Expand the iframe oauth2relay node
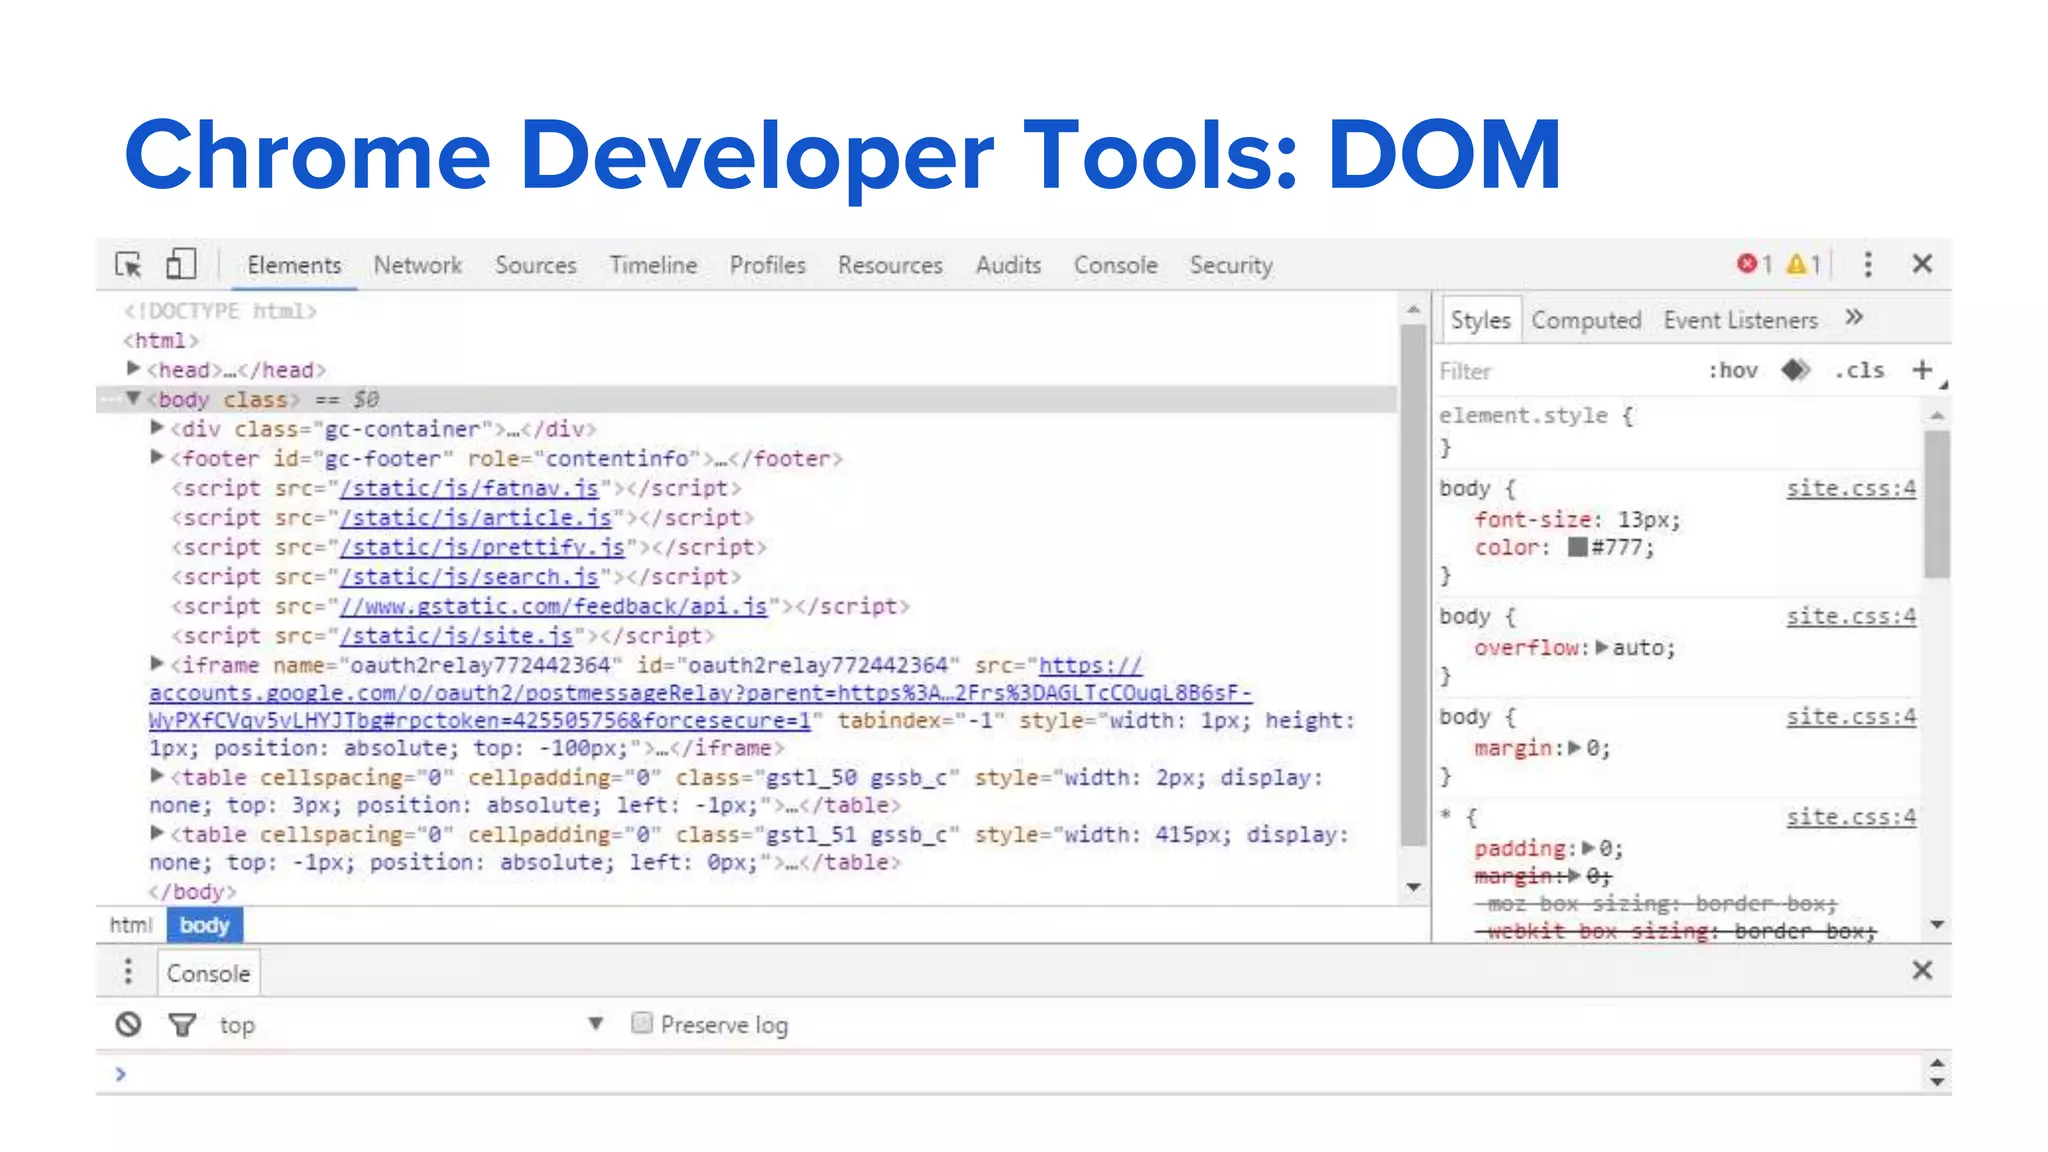Viewport: 2048px width, 1152px height. pyautogui.click(x=157, y=663)
